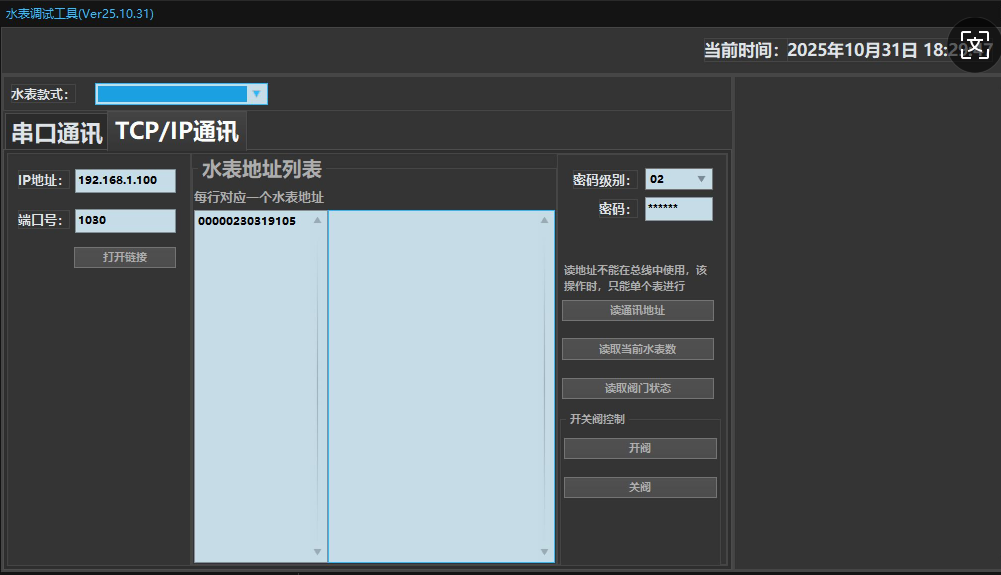Click up arrow of address list scrollbar

[x=318, y=220]
